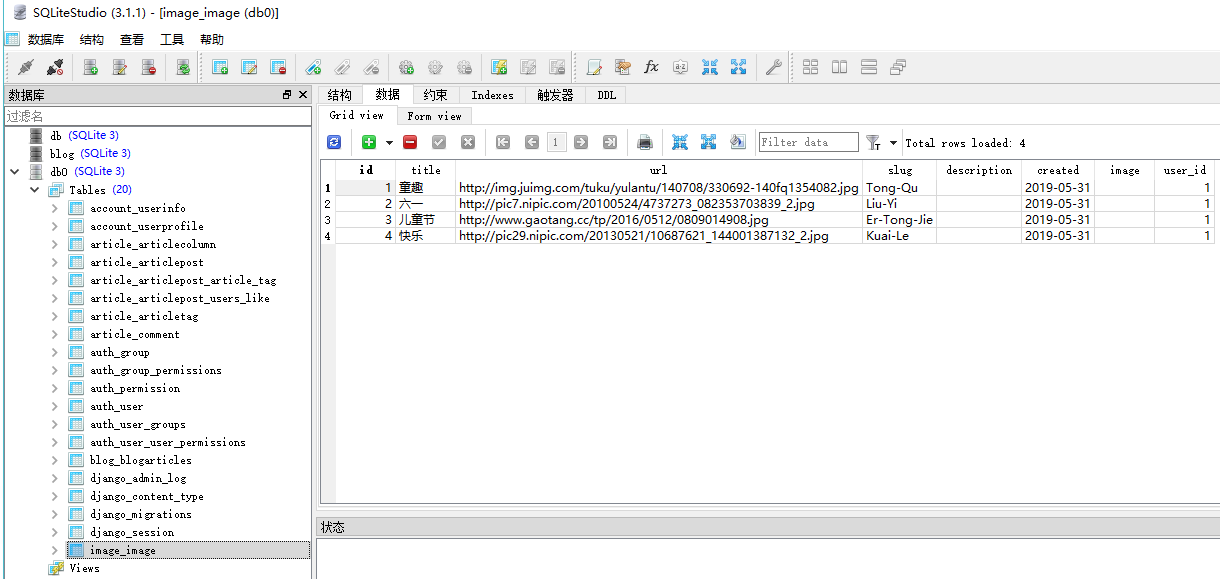Viewport: 1220px width, 579px height.
Task: Expand the article_articlepost table node
Action: pos(55,262)
